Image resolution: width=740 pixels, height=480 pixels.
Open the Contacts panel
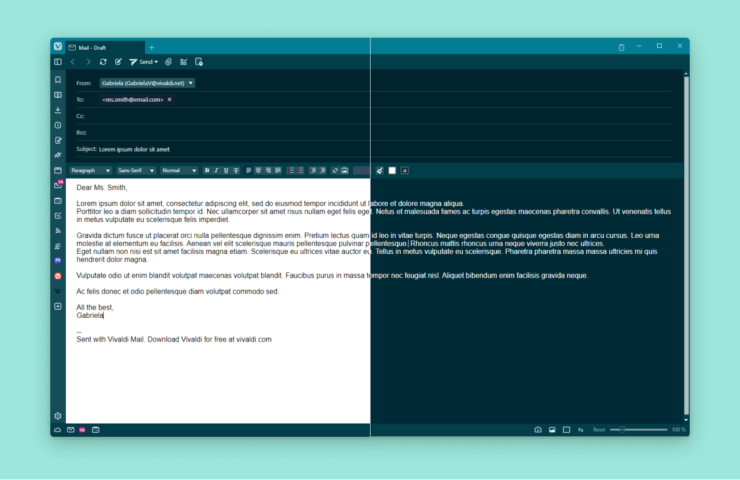(58, 246)
